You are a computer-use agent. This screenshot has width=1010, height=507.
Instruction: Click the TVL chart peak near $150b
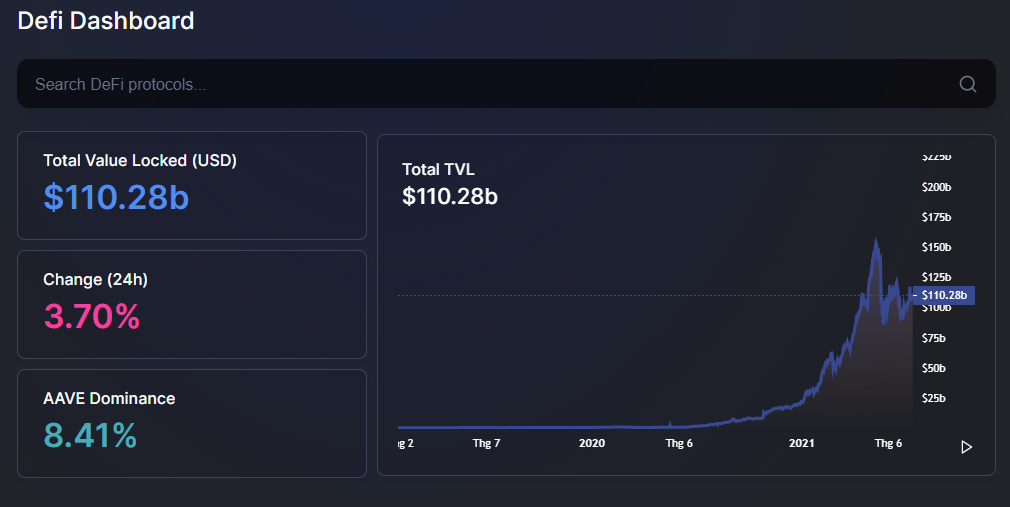[x=875, y=241]
